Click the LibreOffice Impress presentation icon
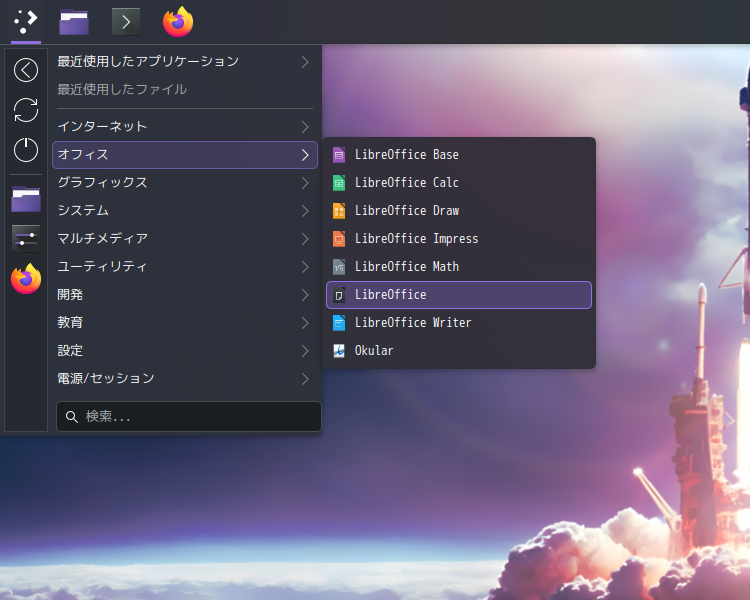750x600 pixels. tap(339, 239)
